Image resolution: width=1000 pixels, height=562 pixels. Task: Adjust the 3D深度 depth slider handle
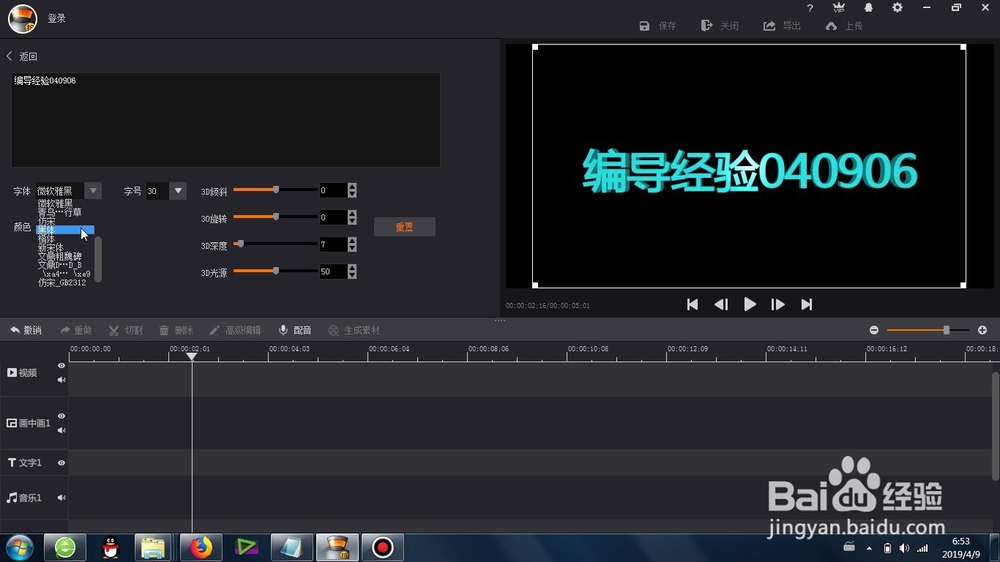coord(240,244)
